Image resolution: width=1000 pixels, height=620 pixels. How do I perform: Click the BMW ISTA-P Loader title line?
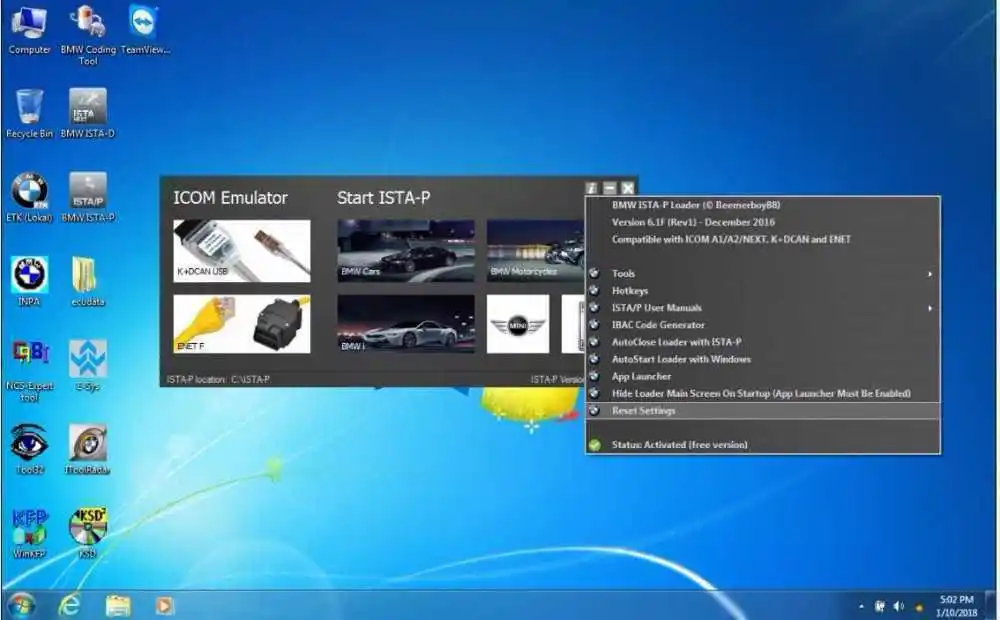[696, 205]
